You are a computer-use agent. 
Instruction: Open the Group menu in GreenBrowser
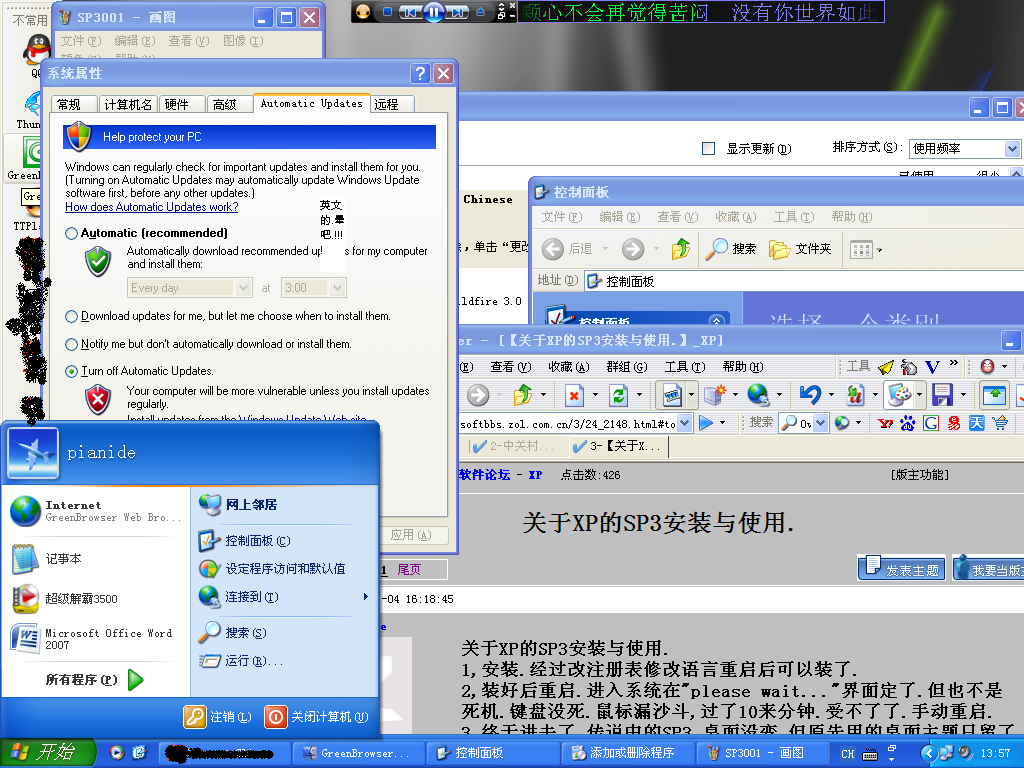627,367
